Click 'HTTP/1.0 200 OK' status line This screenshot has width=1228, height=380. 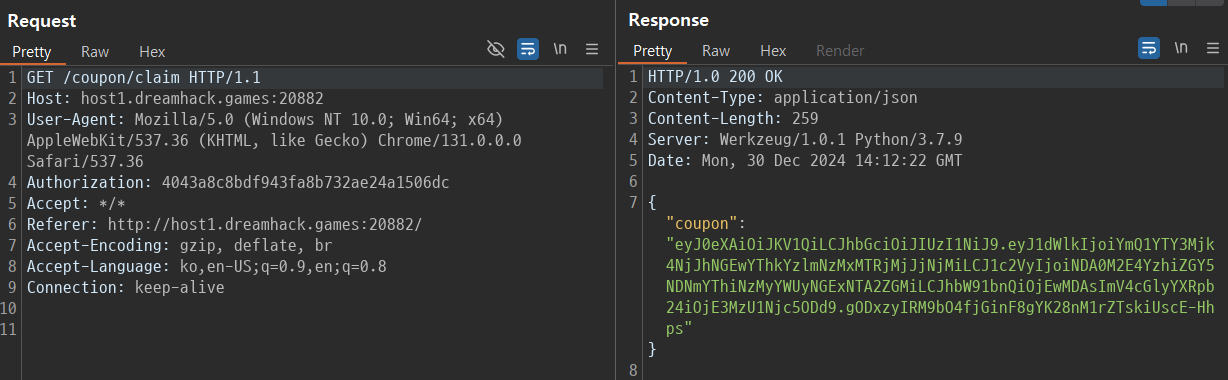coord(716,77)
